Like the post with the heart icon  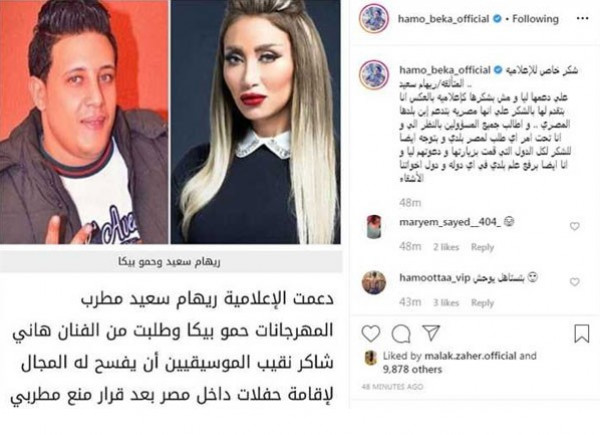(x=370, y=334)
